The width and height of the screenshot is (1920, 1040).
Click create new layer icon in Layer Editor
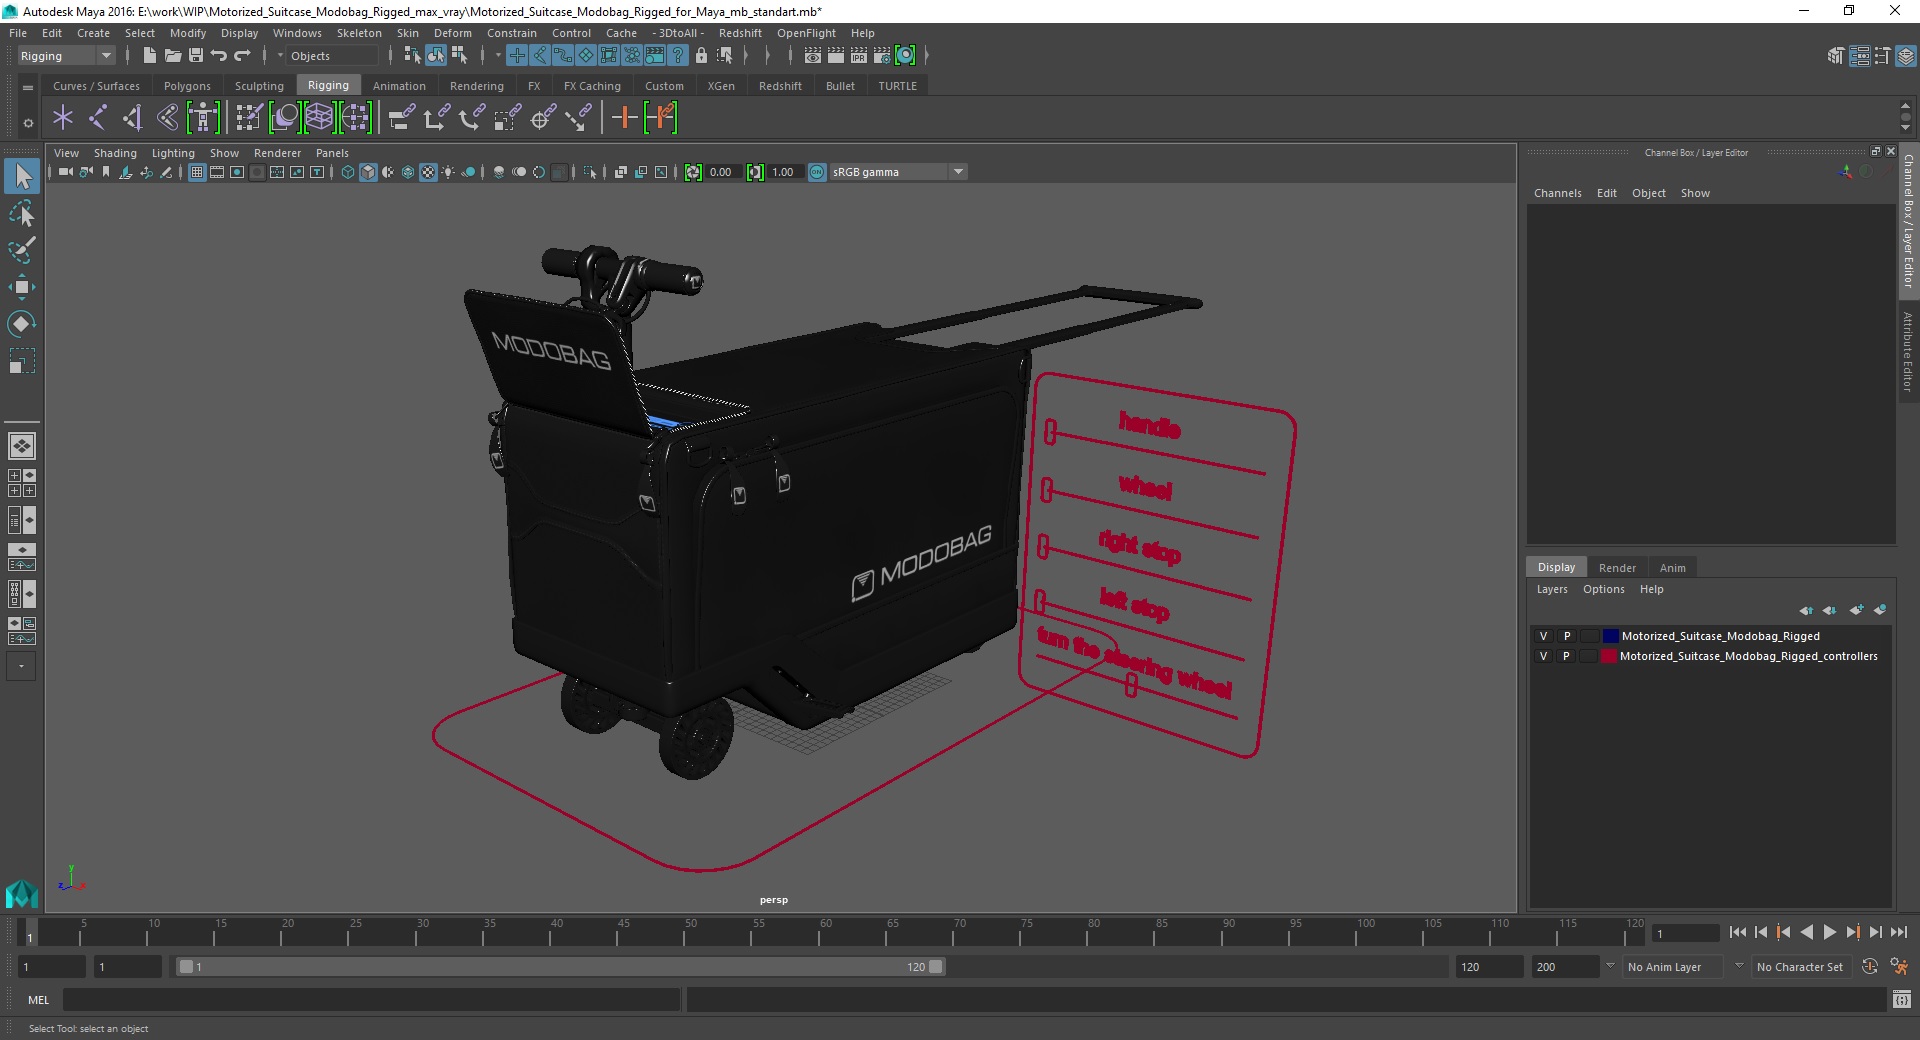[x=1856, y=610]
